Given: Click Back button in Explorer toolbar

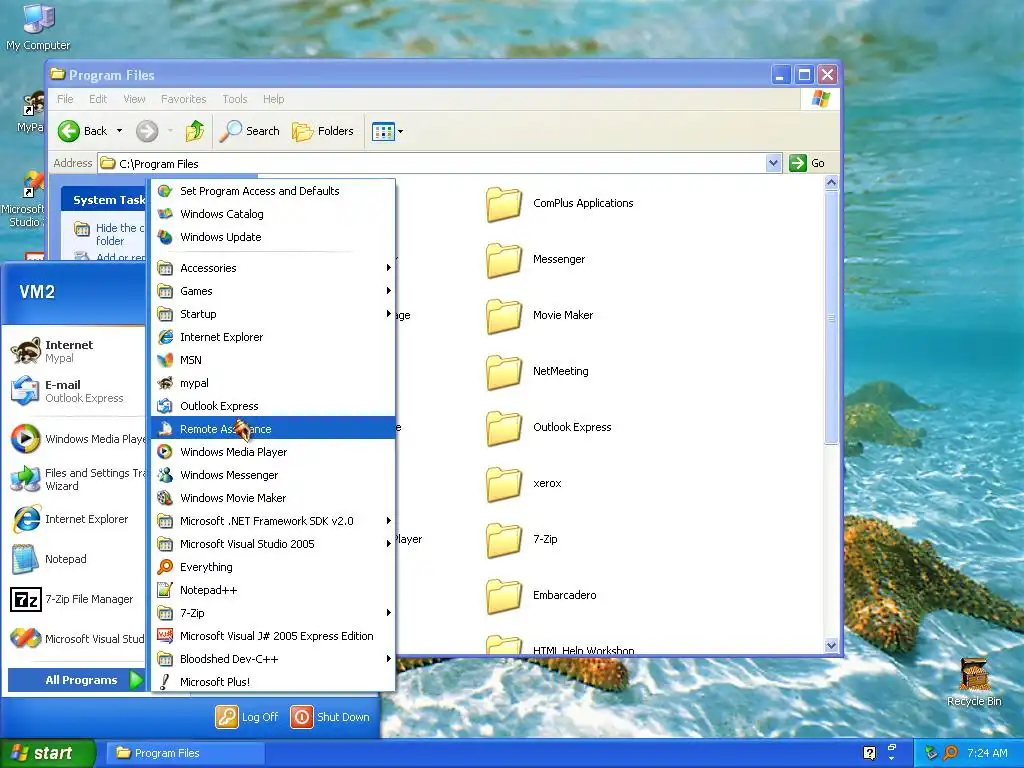Looking at the screenshot, I should click(x=82, y=131).
